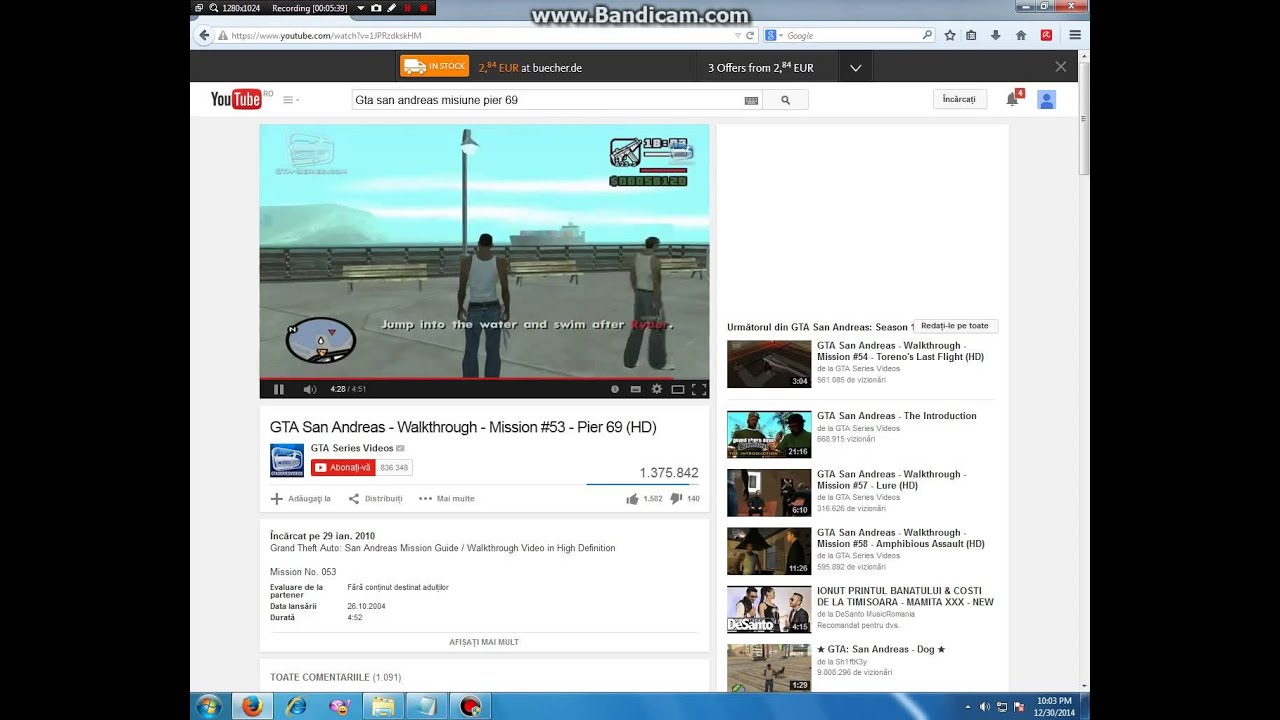This screenshot has width=1280, height=720.
Task: Take a Bandicam screenshot with camera icon
Action: tap(377, 8)
